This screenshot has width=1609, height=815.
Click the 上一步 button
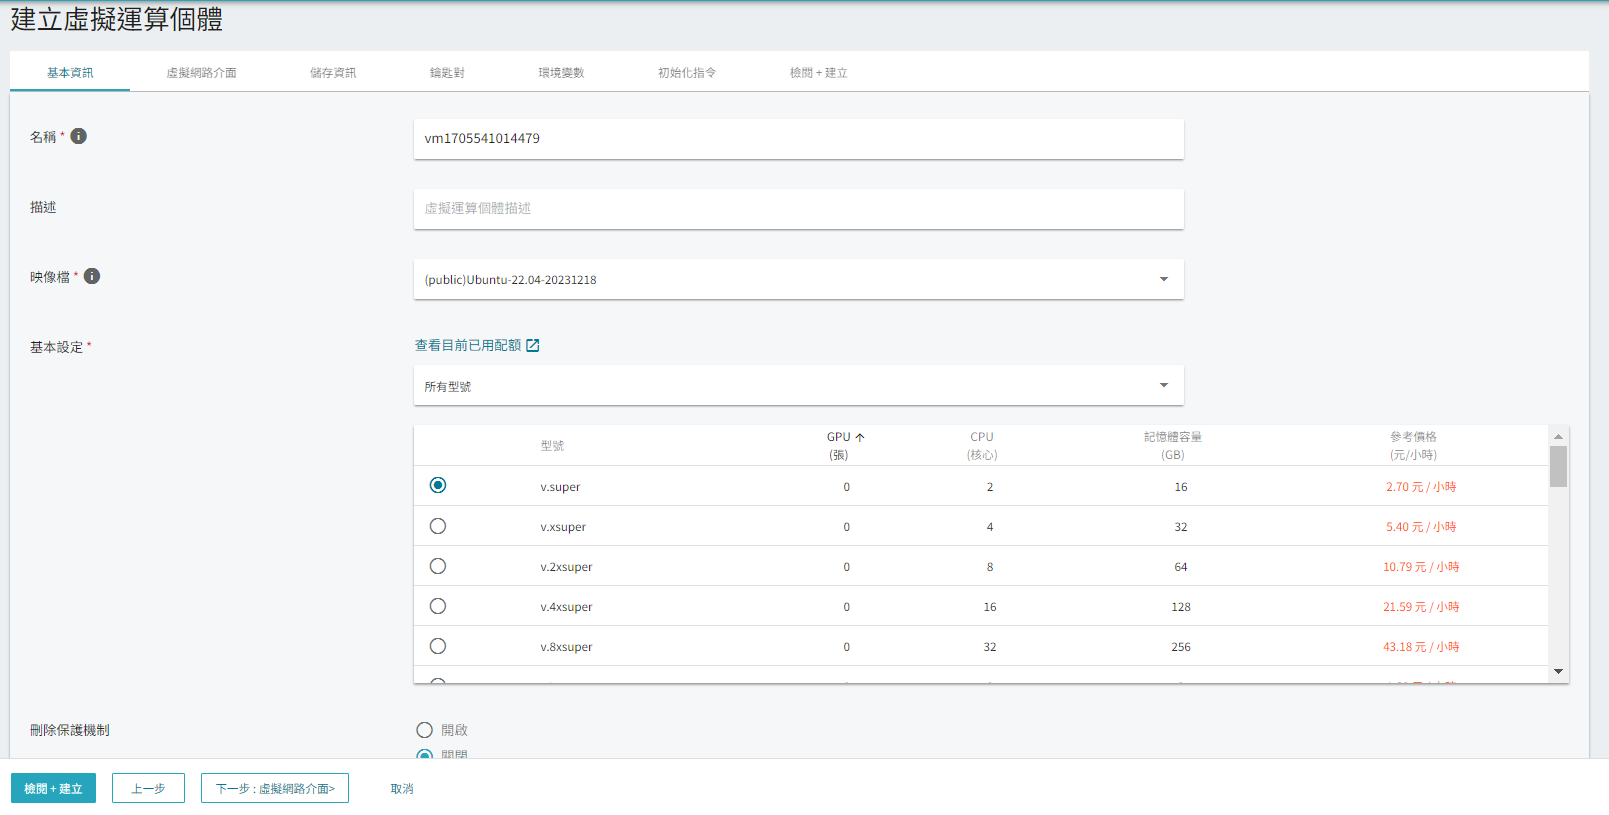[x=148, y=788]
